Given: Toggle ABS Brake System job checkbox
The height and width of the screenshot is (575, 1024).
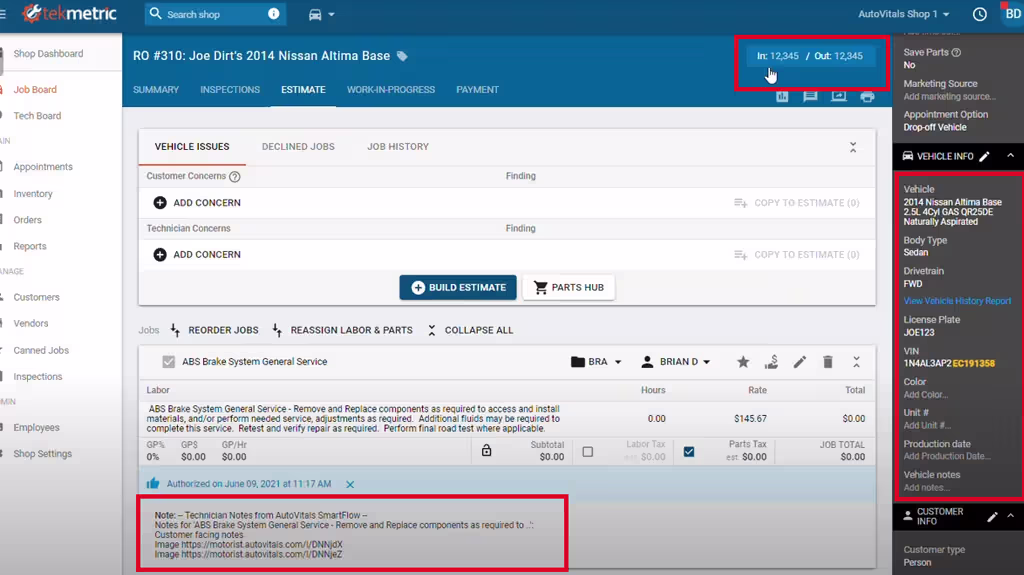Looking at the screenshot, I should click(x=168, y=361).
